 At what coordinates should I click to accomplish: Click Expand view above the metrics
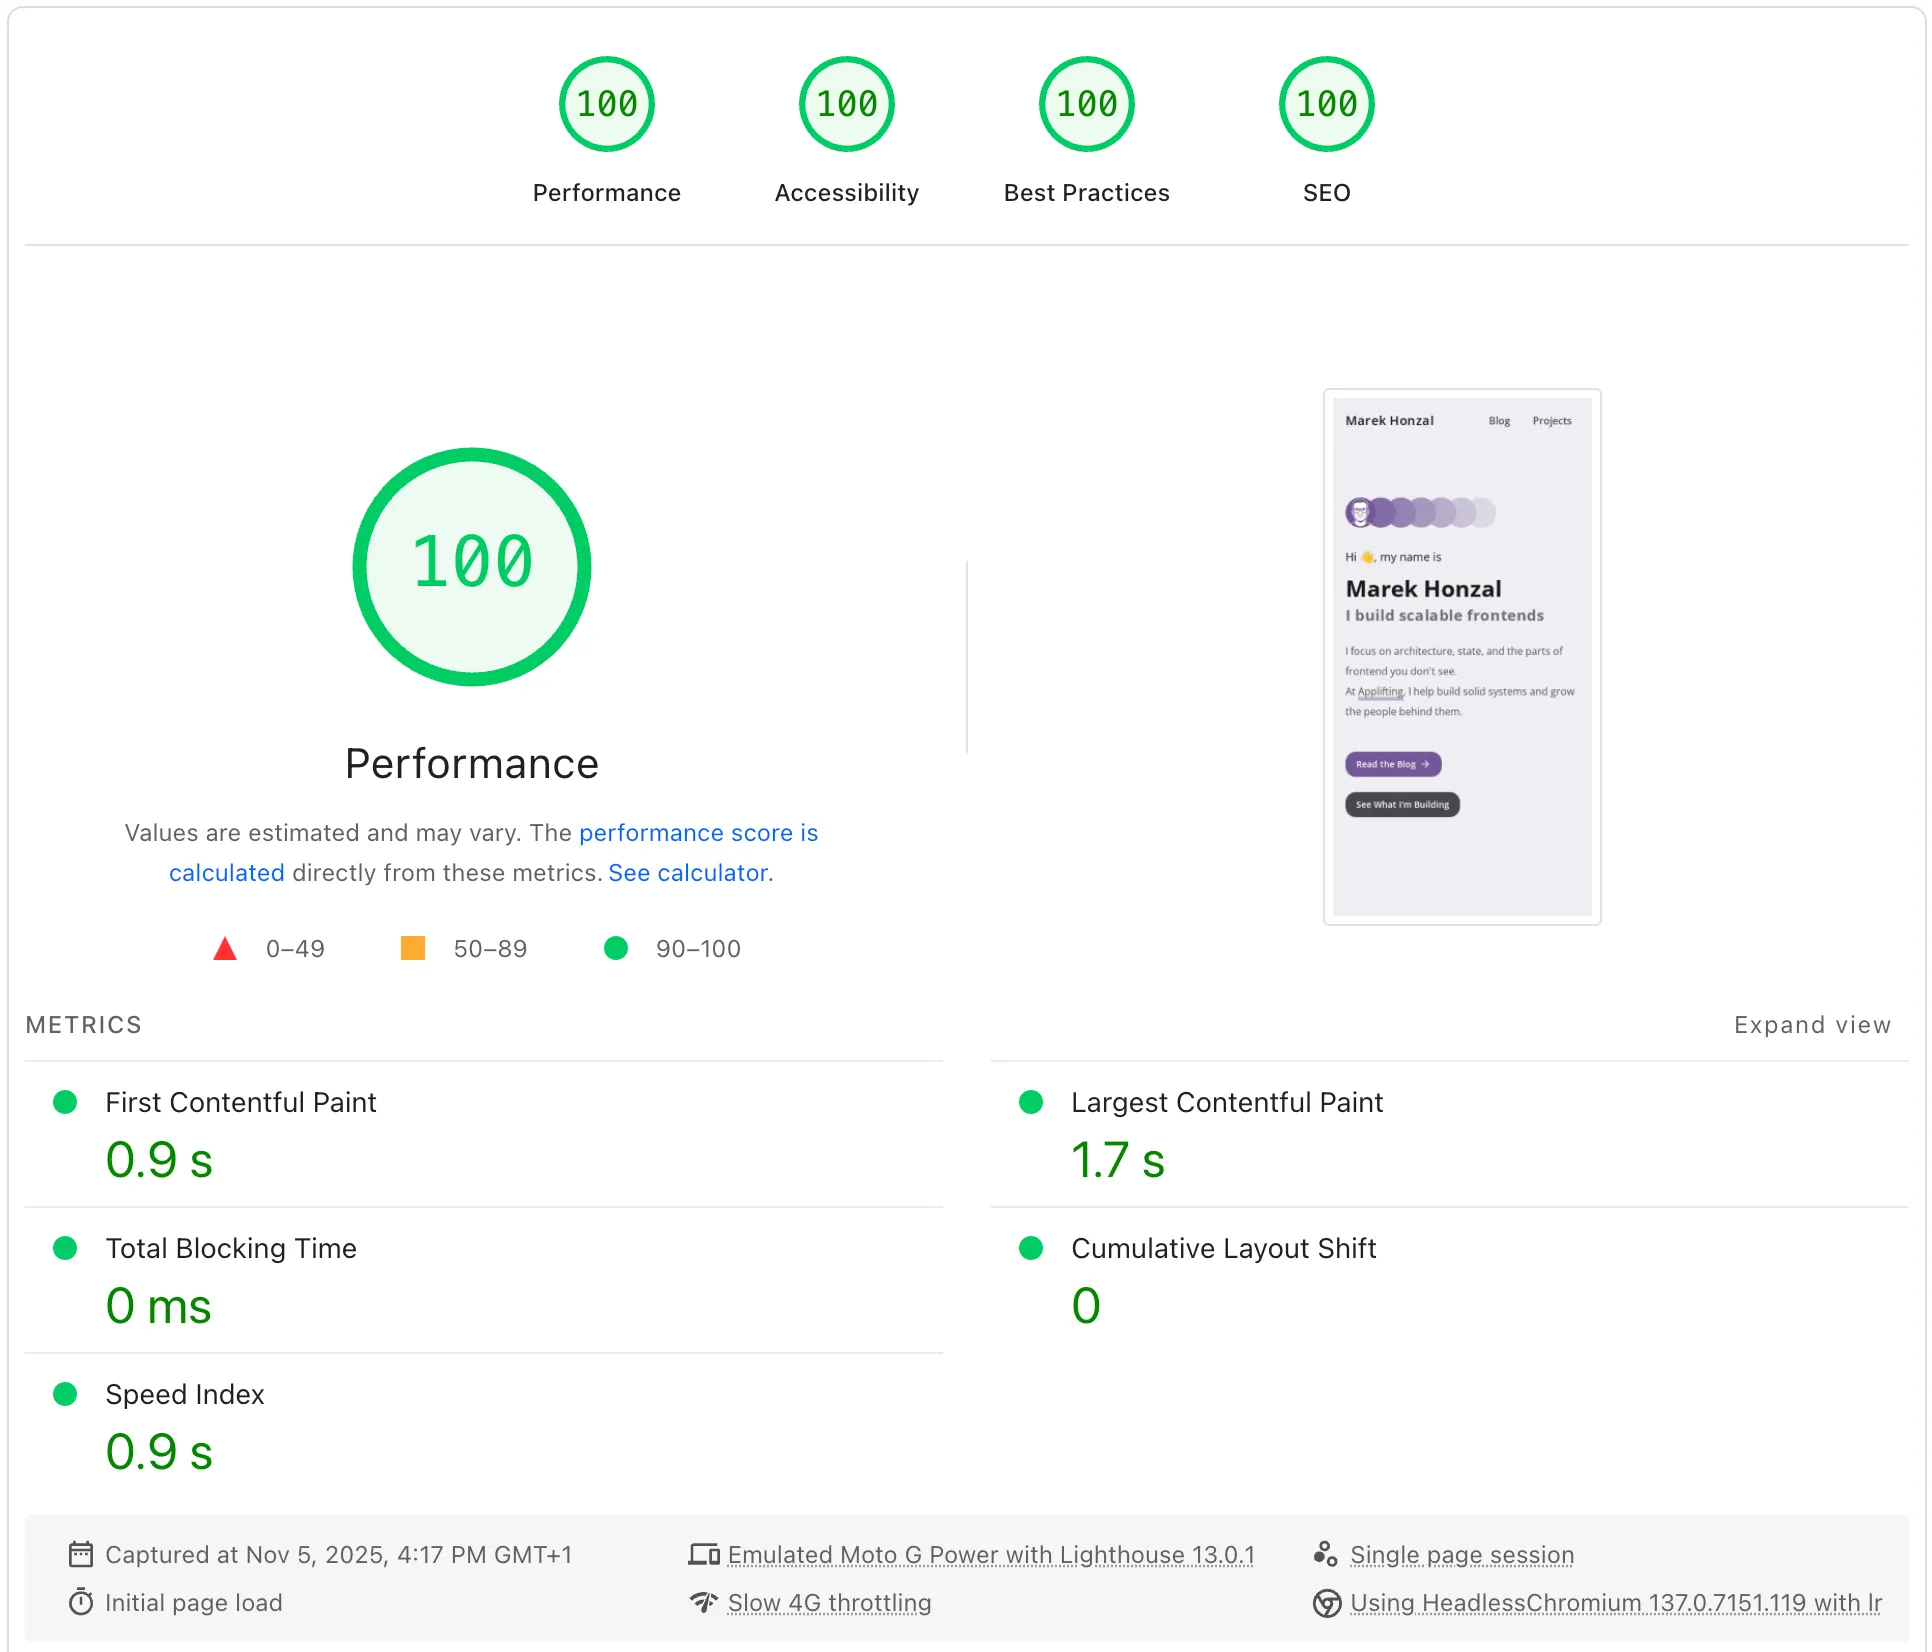point(1812,1024)
